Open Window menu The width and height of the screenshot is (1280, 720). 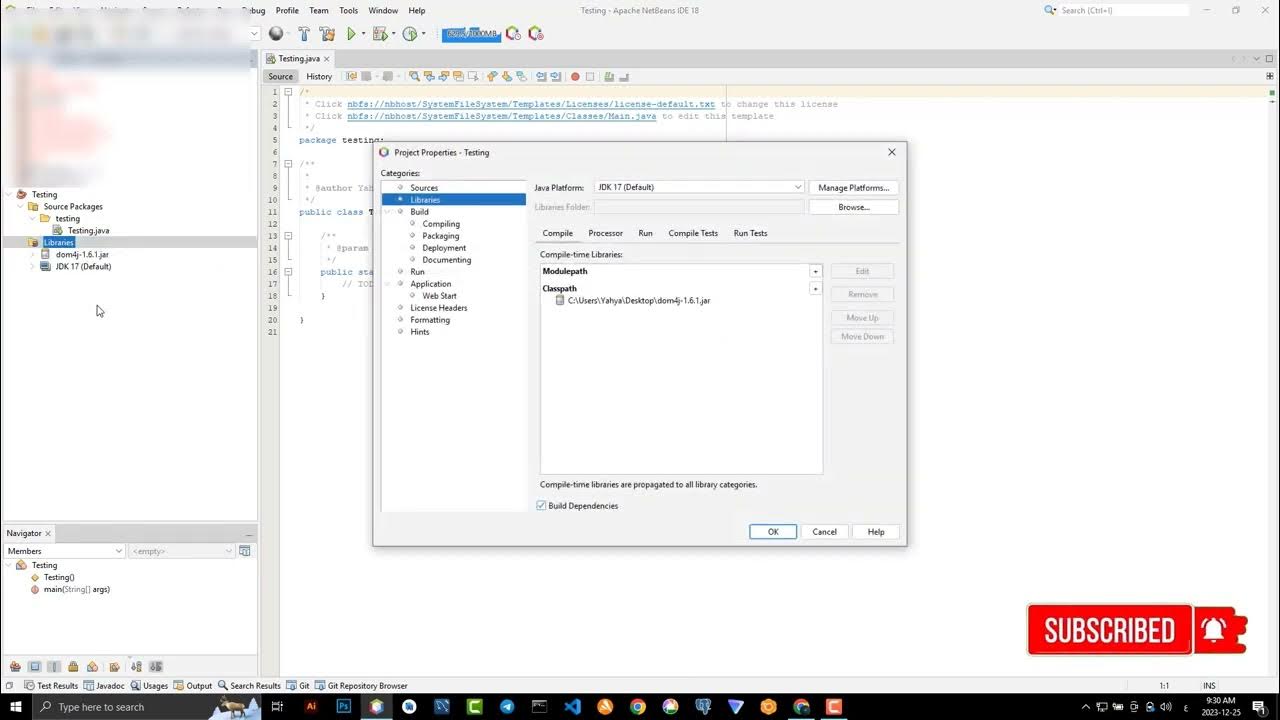383,10
